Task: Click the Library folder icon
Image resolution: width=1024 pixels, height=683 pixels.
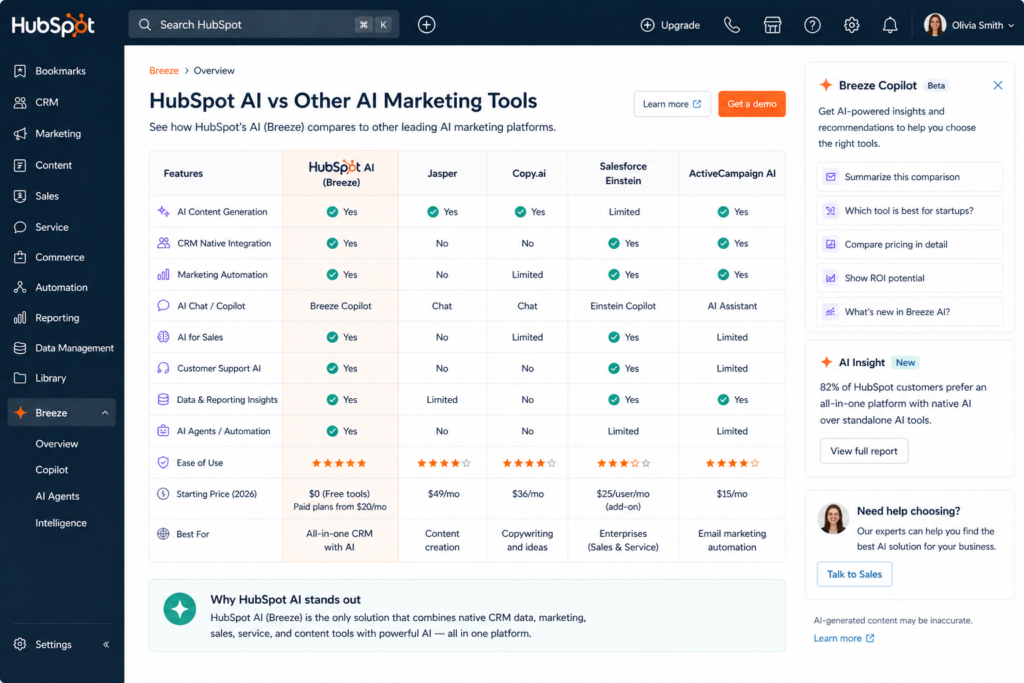Action: pos(20,378)
